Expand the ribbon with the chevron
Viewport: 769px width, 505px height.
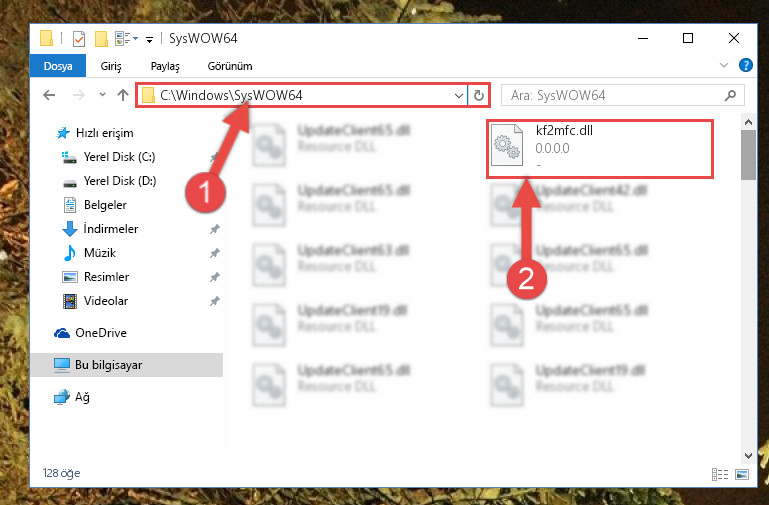724,65
